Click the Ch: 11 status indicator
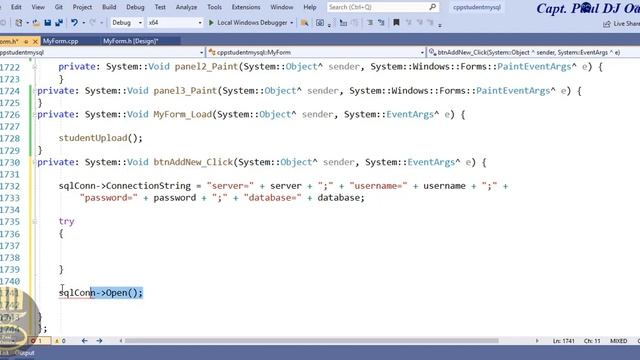Viewport: 640px width, 360px height. click(x=592, y=341)
